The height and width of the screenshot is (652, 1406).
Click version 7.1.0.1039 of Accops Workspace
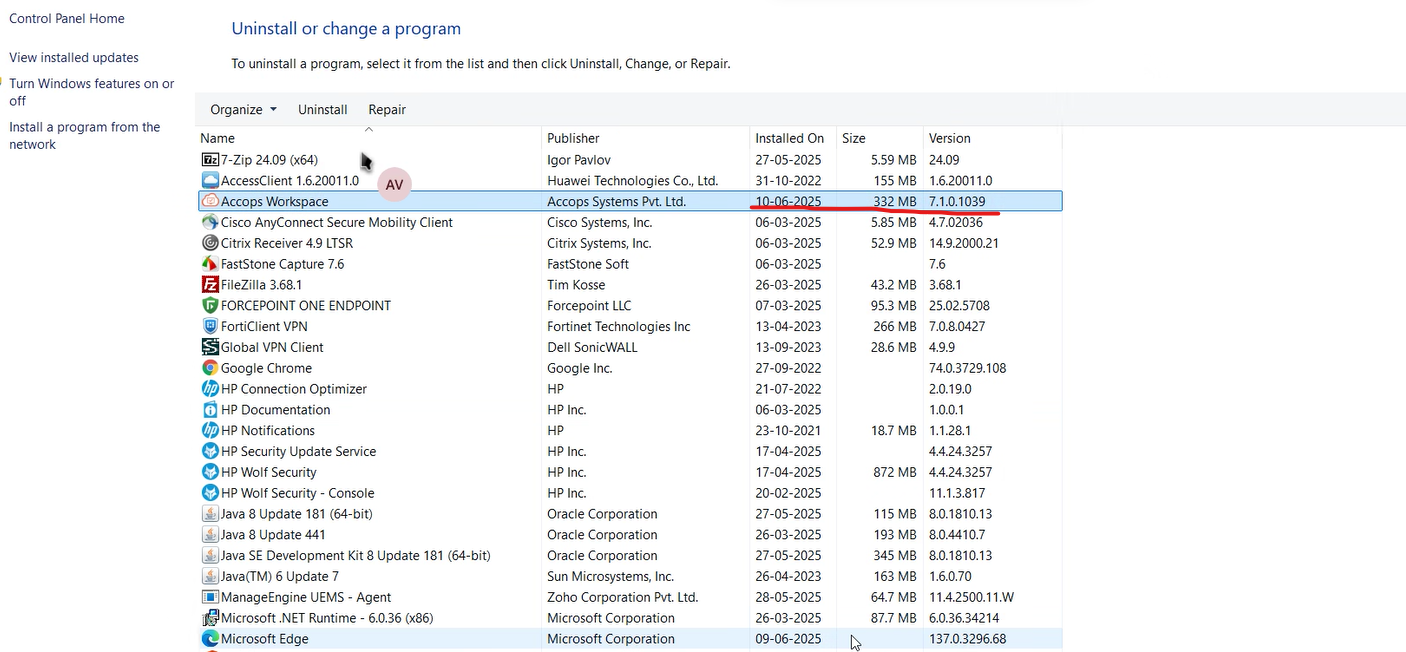957,202
